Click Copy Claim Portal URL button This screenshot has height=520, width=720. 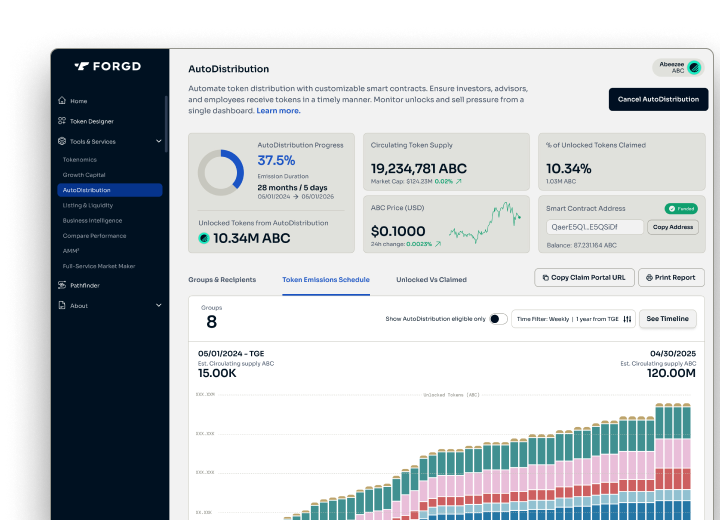[x=585, y=277]
